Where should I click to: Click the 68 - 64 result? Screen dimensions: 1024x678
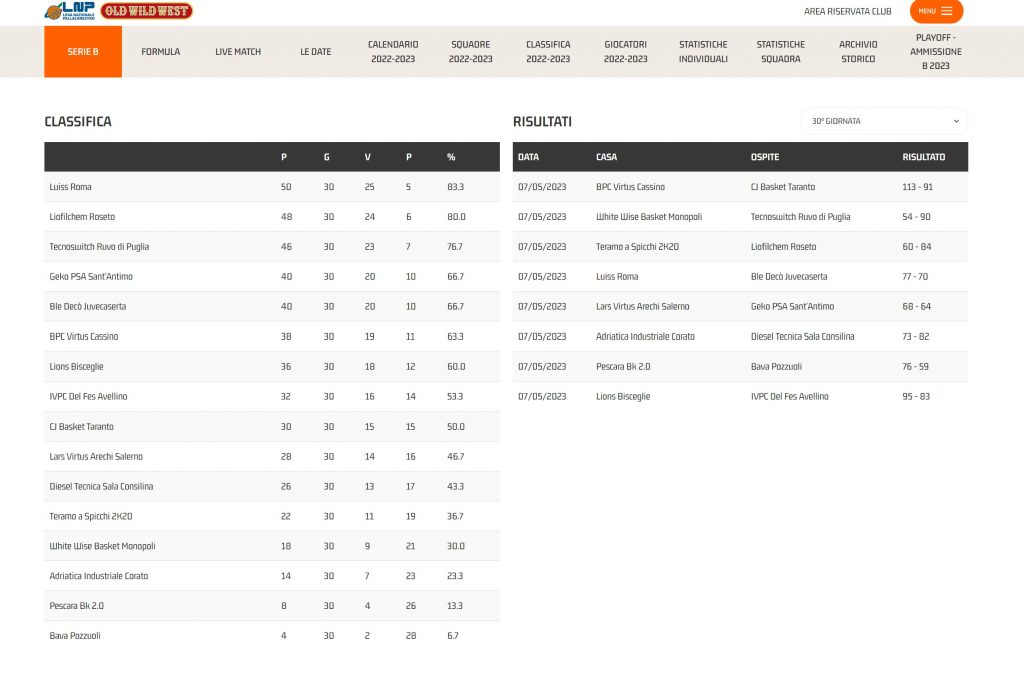coord(916,306)
